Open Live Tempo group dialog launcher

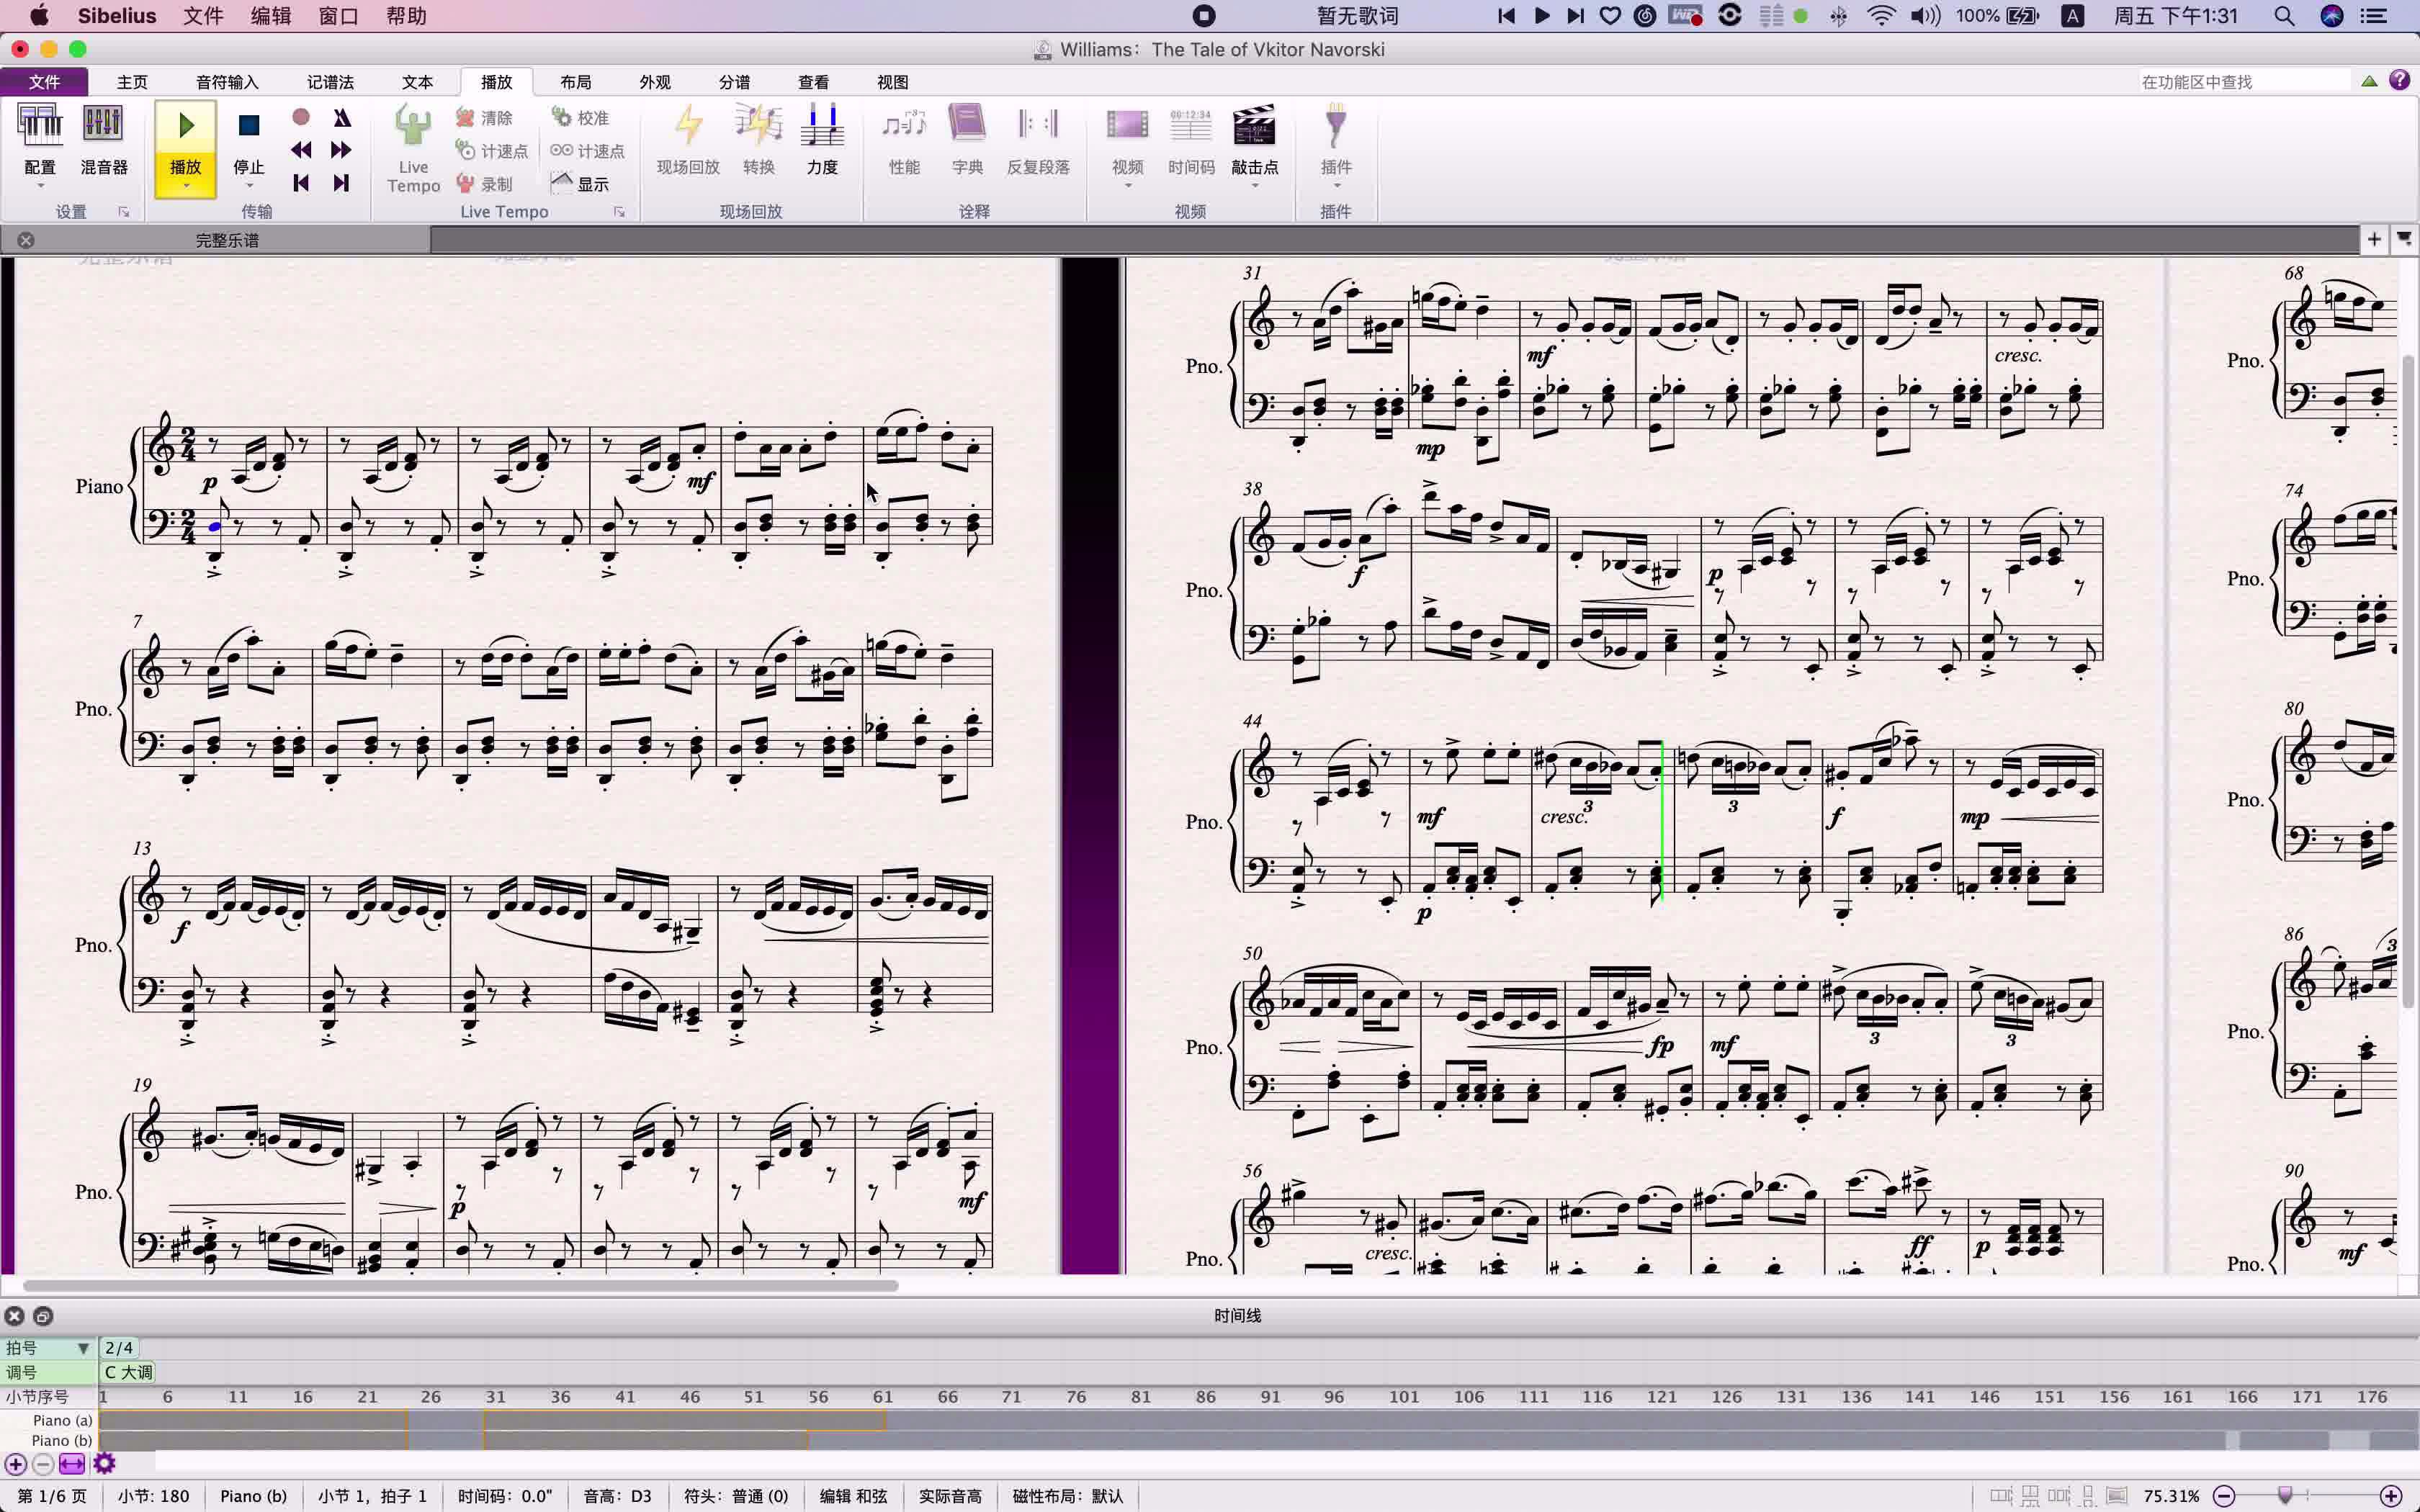[619, 212]
